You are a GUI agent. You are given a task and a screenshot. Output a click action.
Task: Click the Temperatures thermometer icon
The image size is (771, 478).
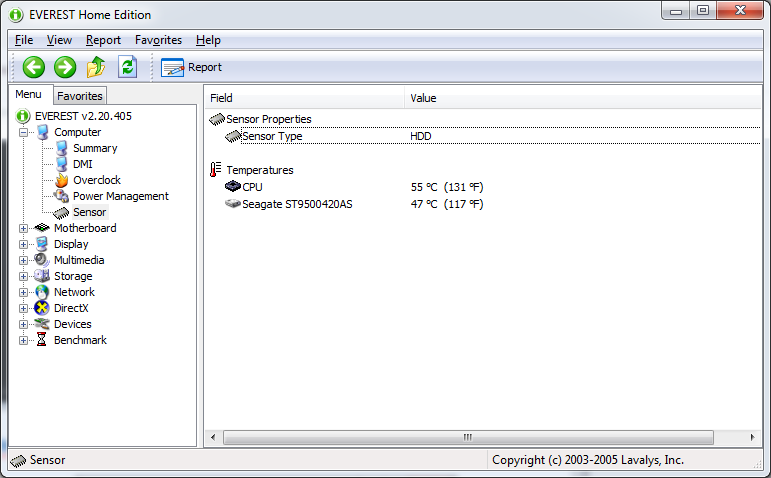click(215, 170)
